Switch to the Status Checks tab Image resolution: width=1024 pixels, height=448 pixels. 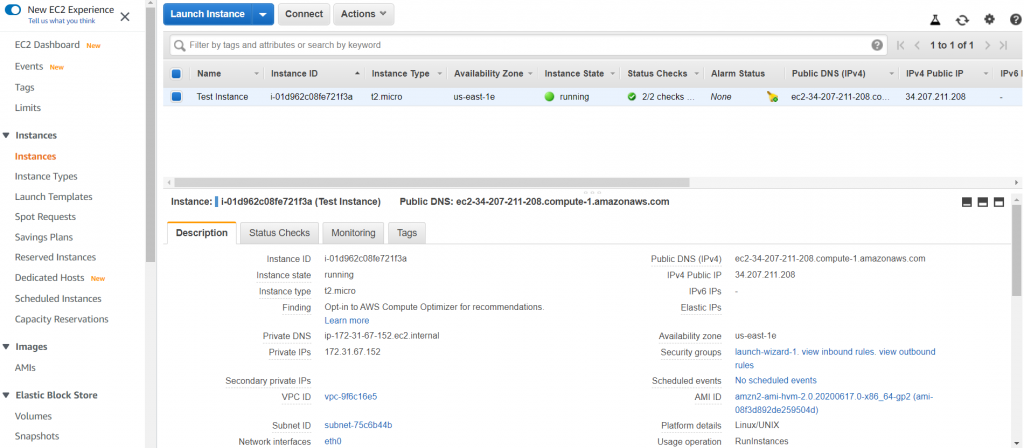point(279,232)
